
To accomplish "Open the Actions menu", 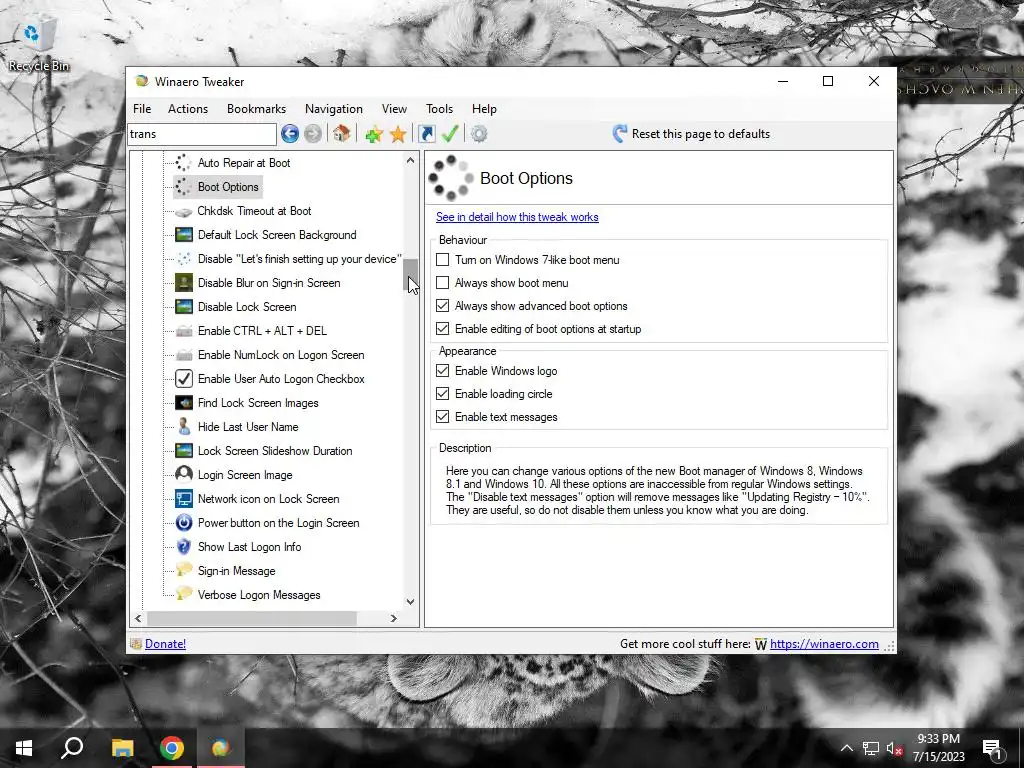I will (x=188, y=109).
